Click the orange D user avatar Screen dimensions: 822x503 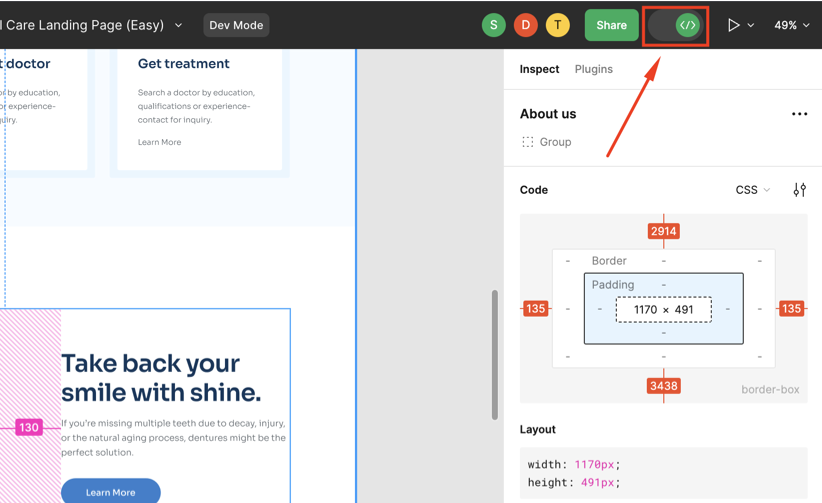tap(525, 25)
